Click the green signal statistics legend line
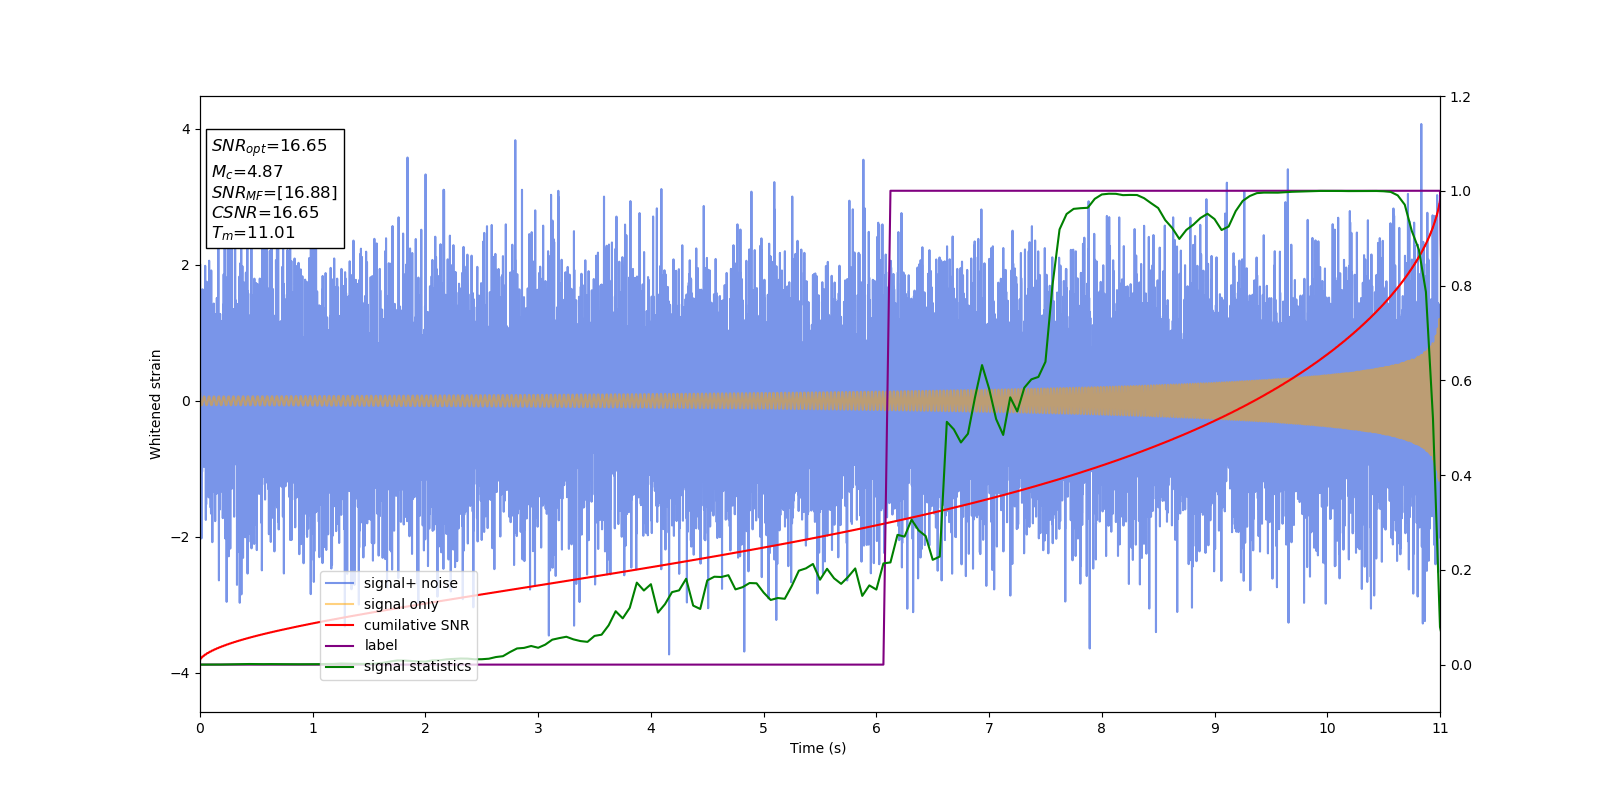This screenshot has height=800, width=1600. [x=340, y=666]
